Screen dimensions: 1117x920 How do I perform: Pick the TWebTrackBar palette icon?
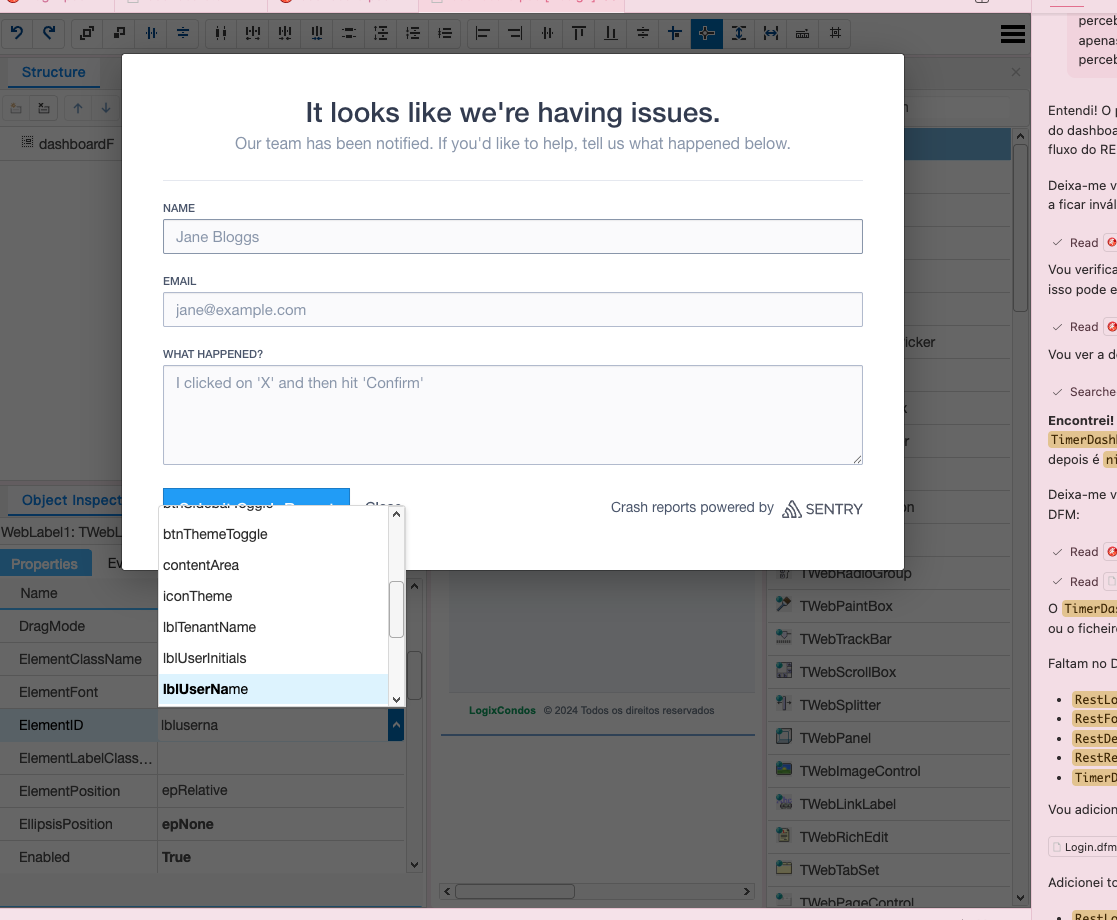pyautogui.click(x=784, y=639)
